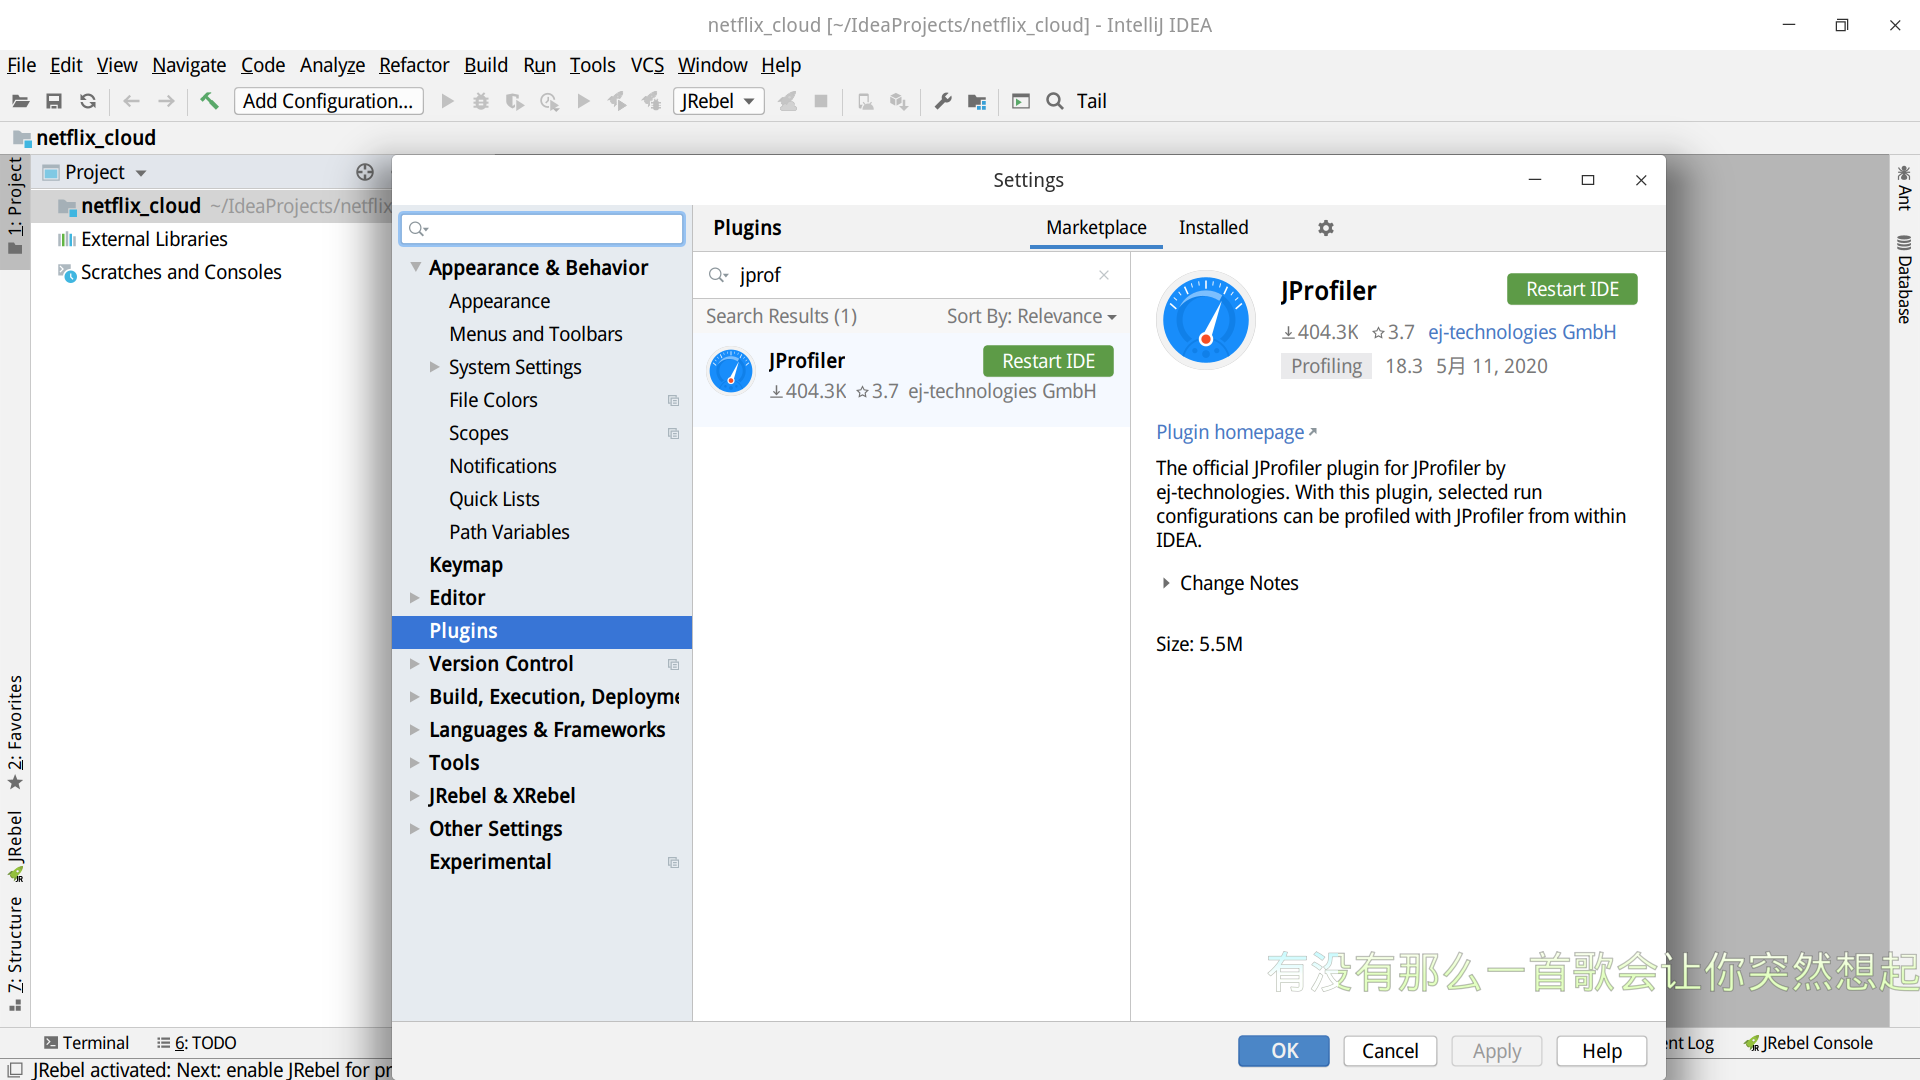The height and width of the screenshot is (1080, 1920).
Task: Select Scratches and Consoles in tree
Action: point(181,272)
